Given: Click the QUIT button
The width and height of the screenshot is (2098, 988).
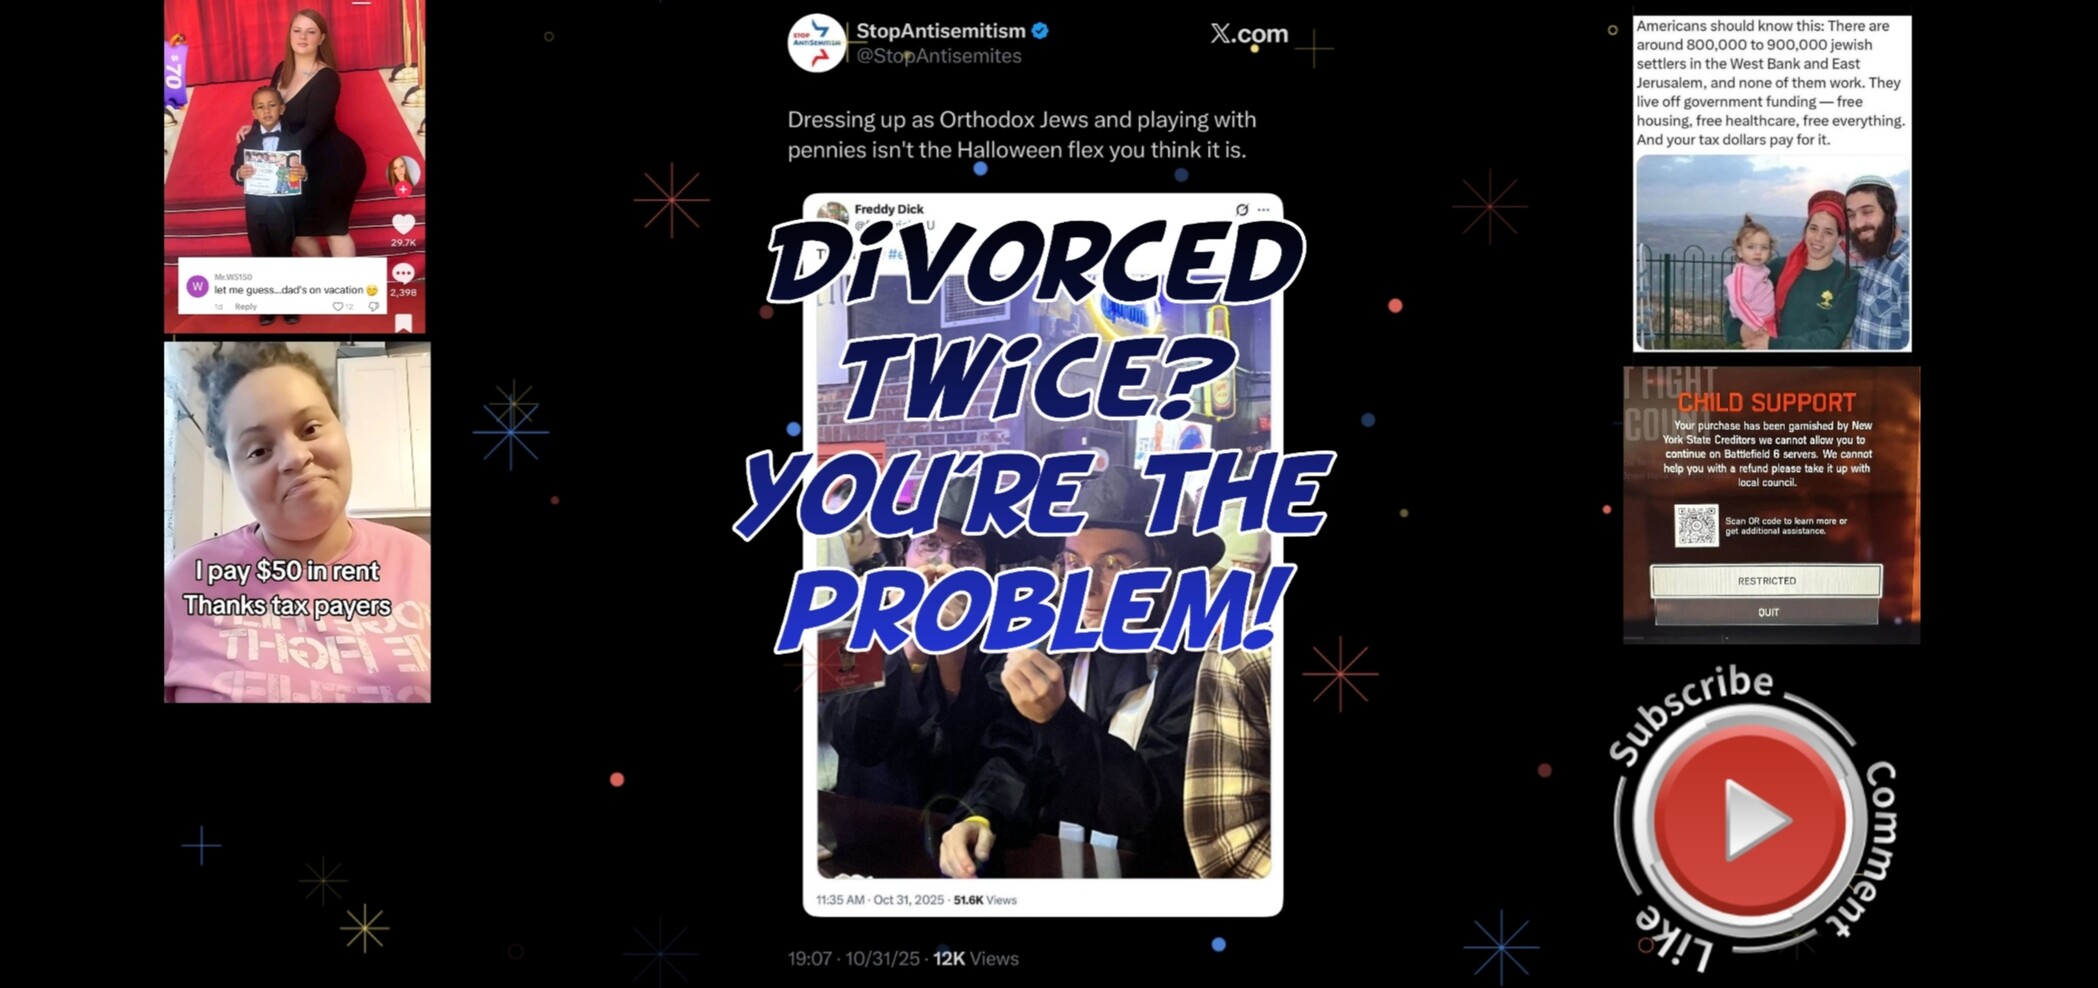Looking at the screenshot, I should [x=1768, y=612].
